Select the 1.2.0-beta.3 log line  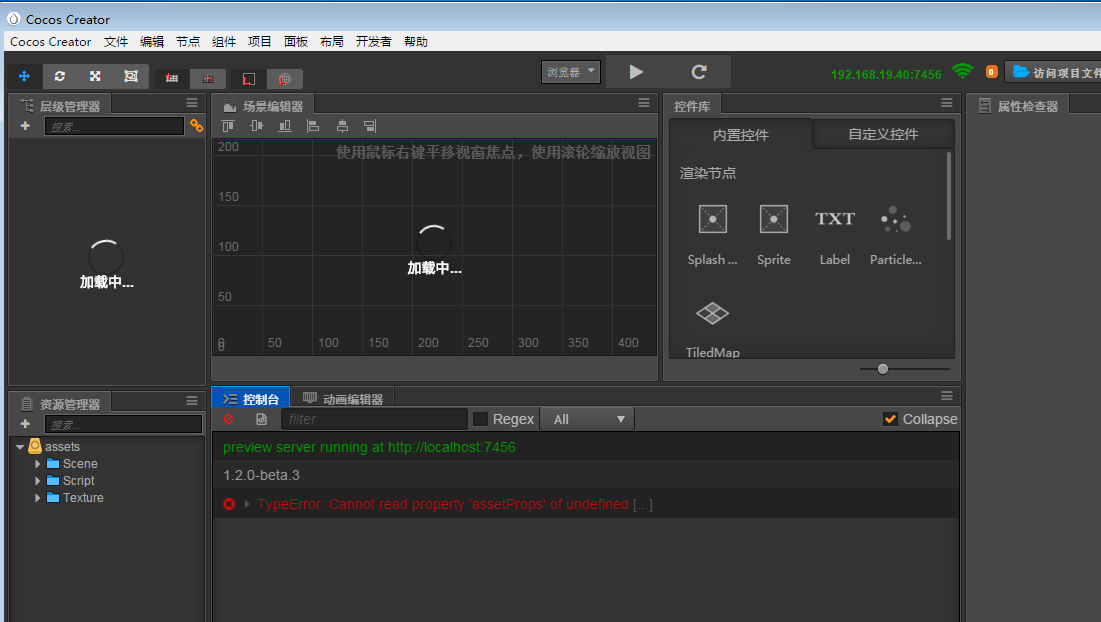pyautogui.click(x=261, y=475)
